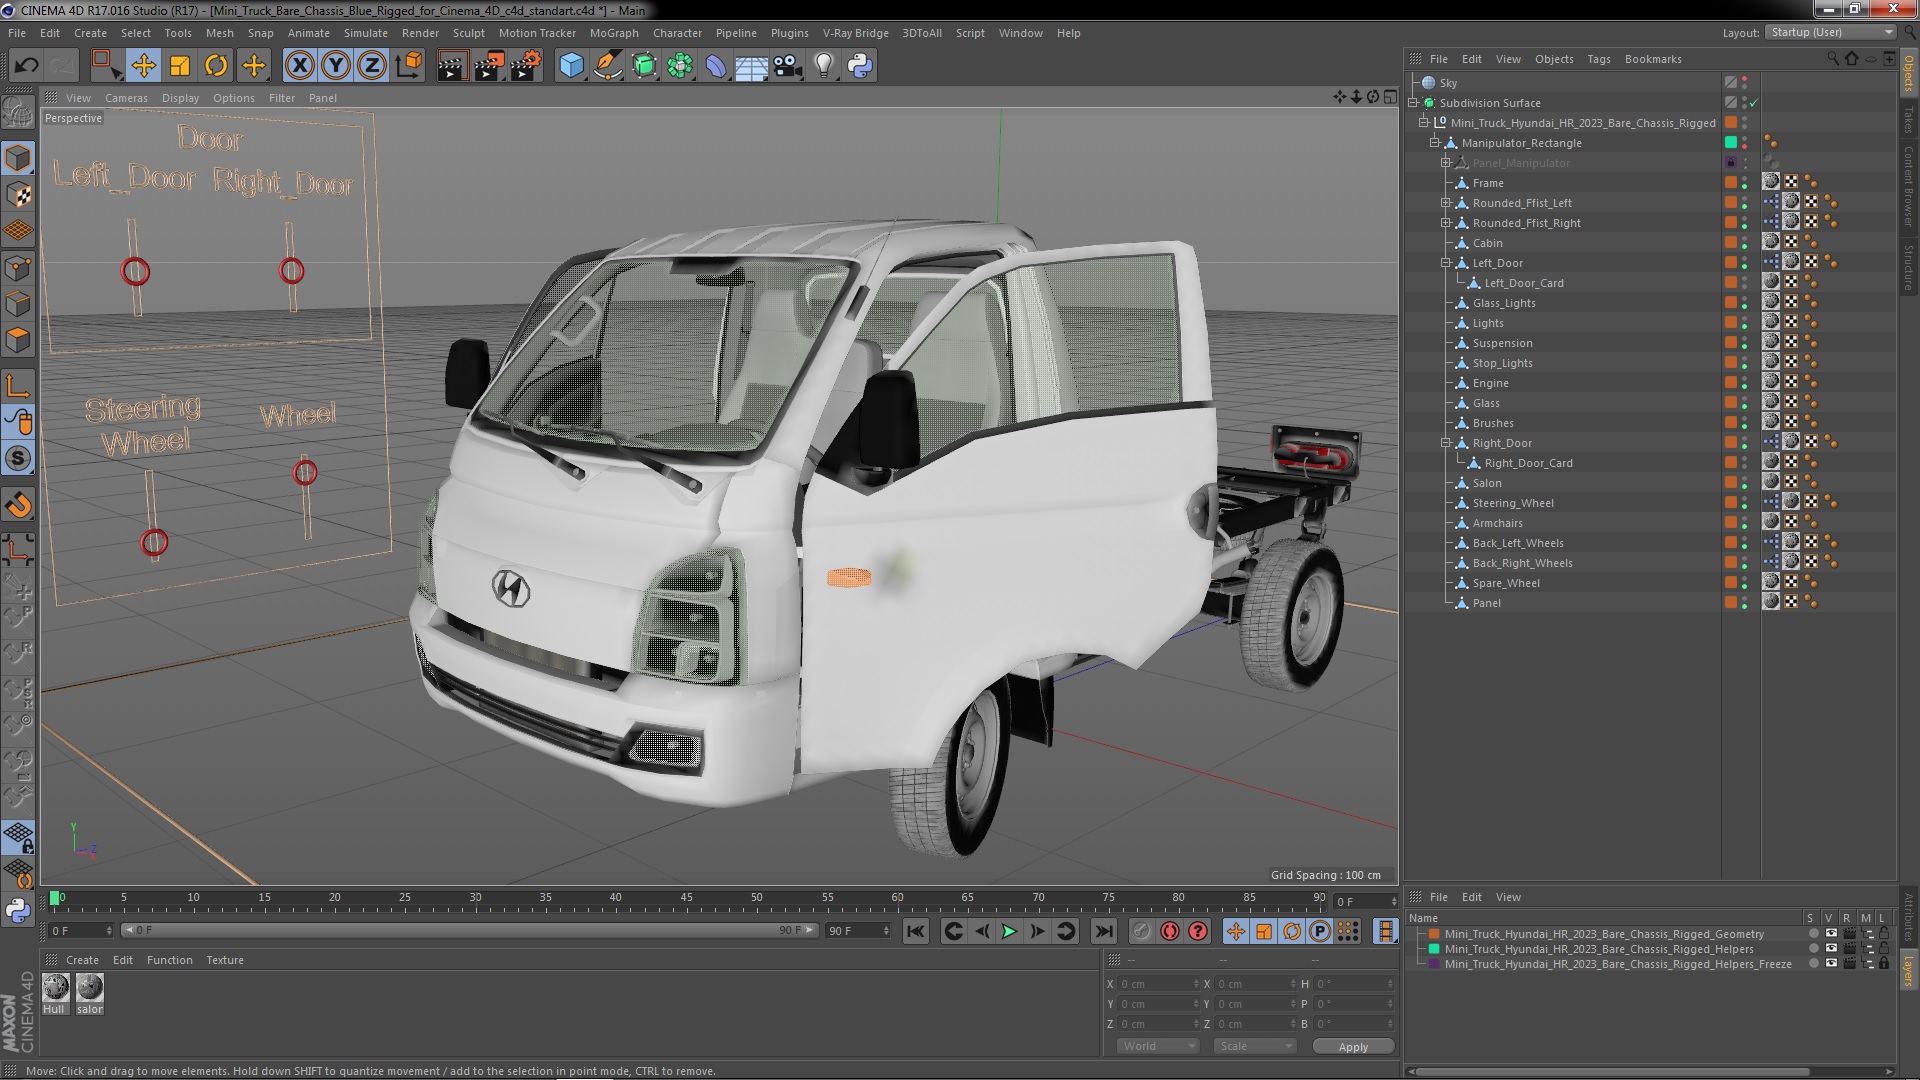Toggle solo for Helpers layer
1920x1080 pixels.
point(1813,949)
